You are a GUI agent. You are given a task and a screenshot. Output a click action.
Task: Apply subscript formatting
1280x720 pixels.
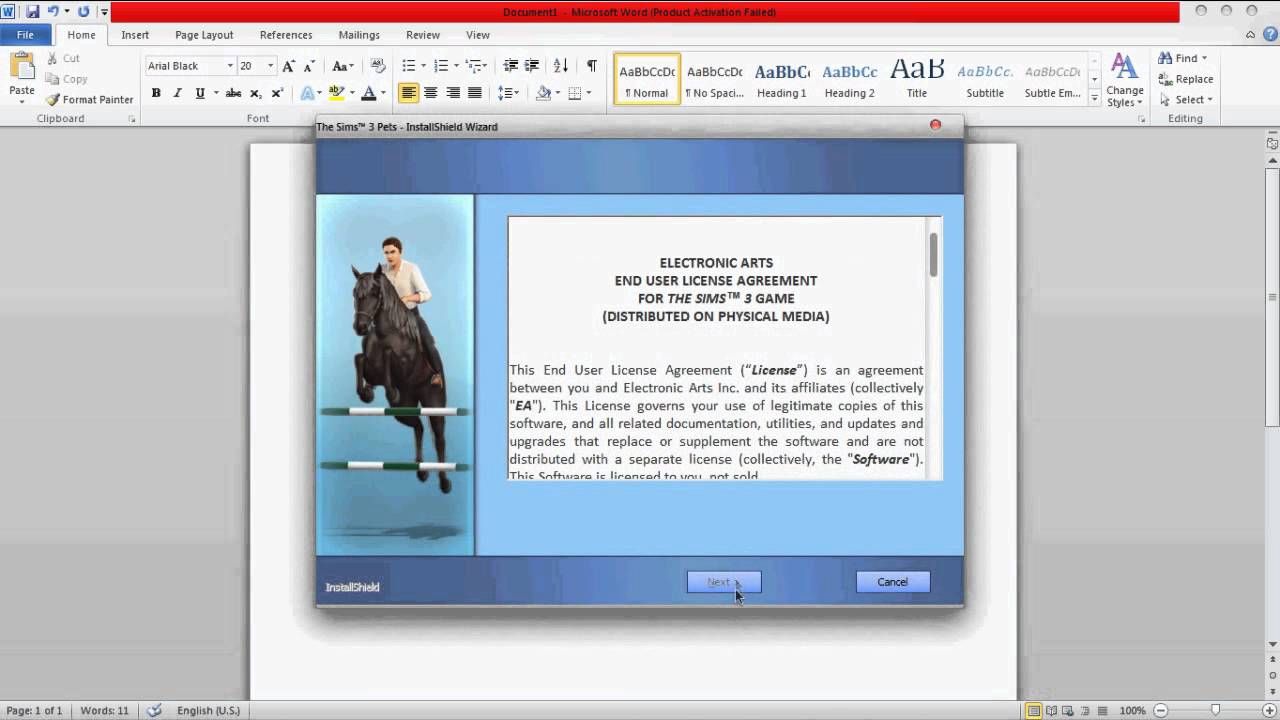(256, 93)
